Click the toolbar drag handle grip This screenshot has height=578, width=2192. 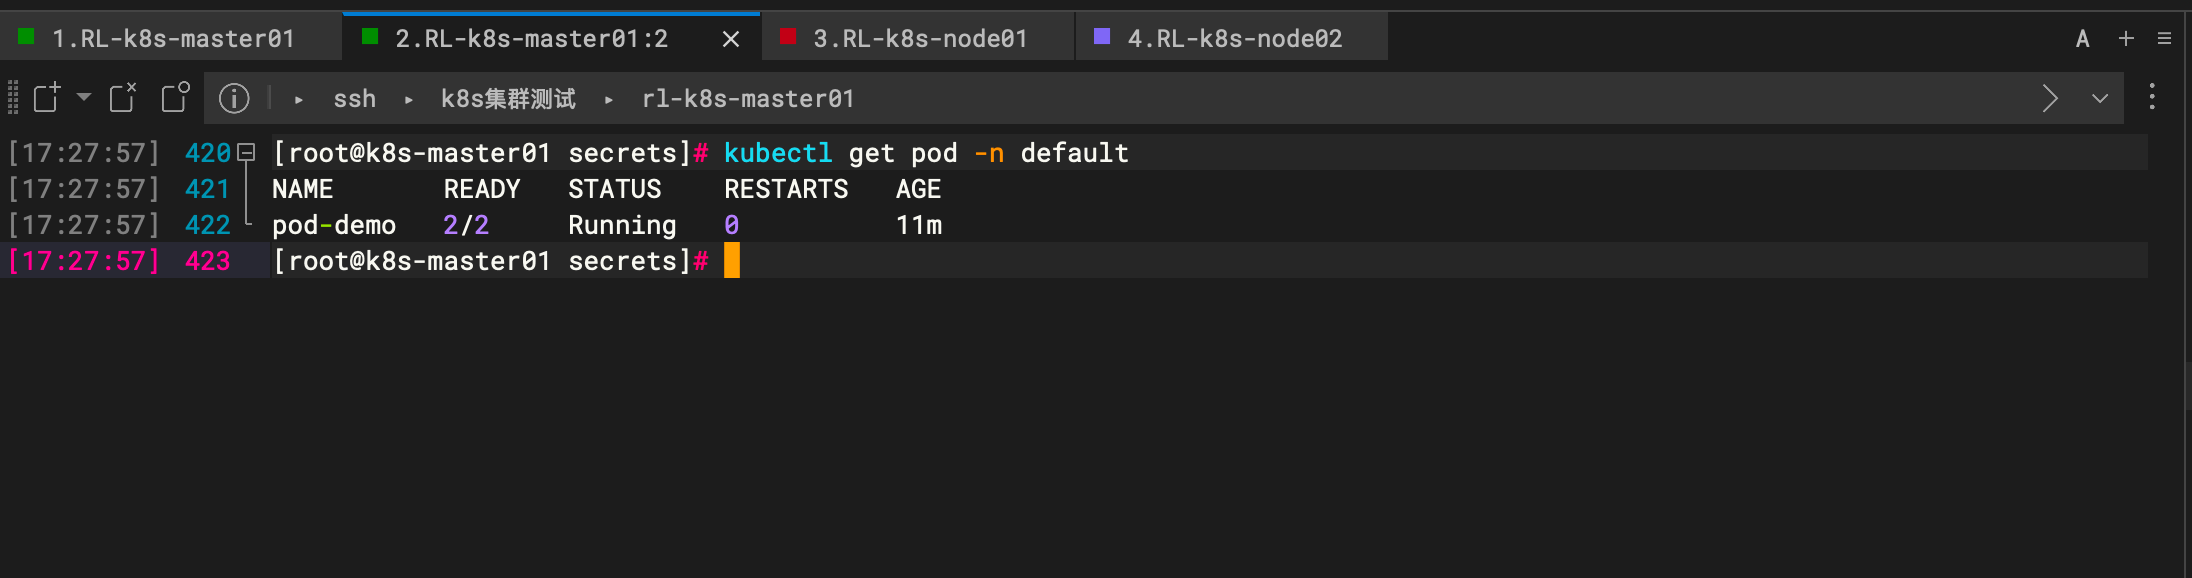13,98
